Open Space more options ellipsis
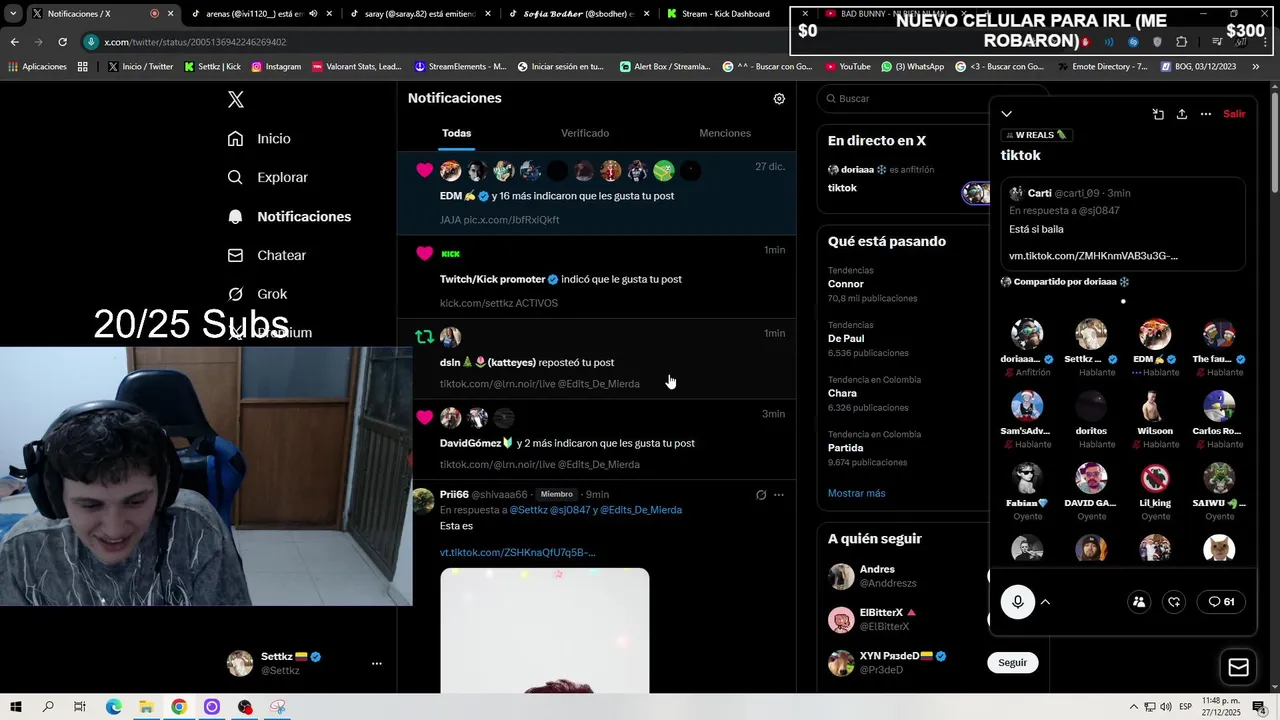The width and height of the screenshot is (1280, 720). tap(1206, 114)
